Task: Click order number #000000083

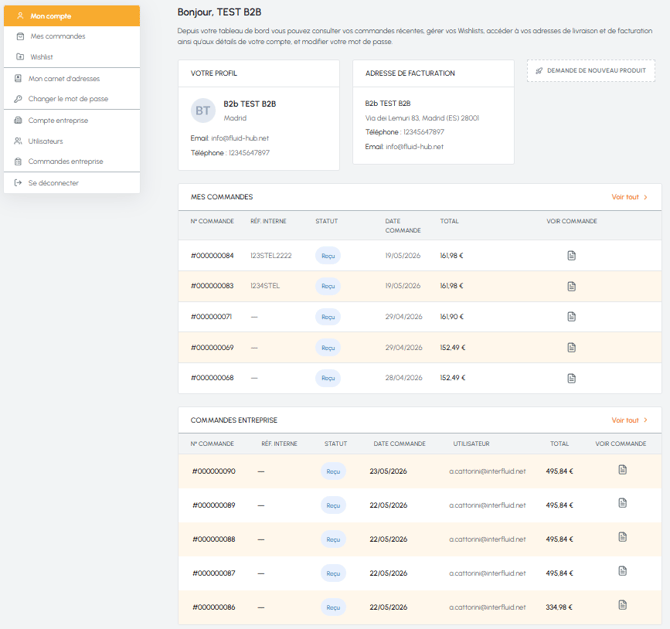Action: (212, 285)
